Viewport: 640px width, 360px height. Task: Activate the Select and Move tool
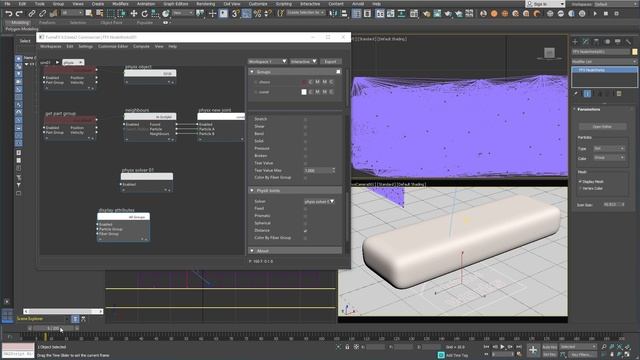[x=133, y=14]
